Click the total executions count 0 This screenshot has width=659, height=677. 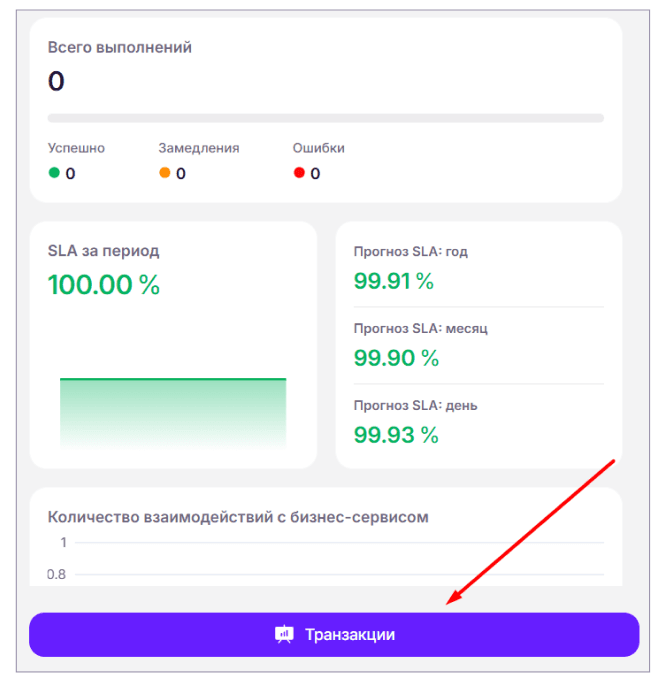tap(56, 81)
